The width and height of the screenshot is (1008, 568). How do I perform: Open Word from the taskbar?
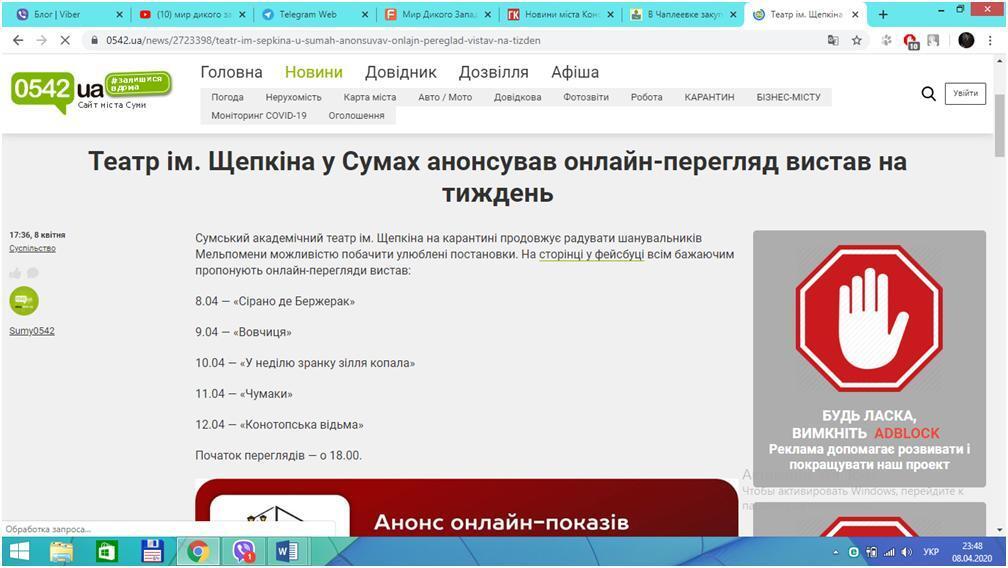[x=287, y=551]
